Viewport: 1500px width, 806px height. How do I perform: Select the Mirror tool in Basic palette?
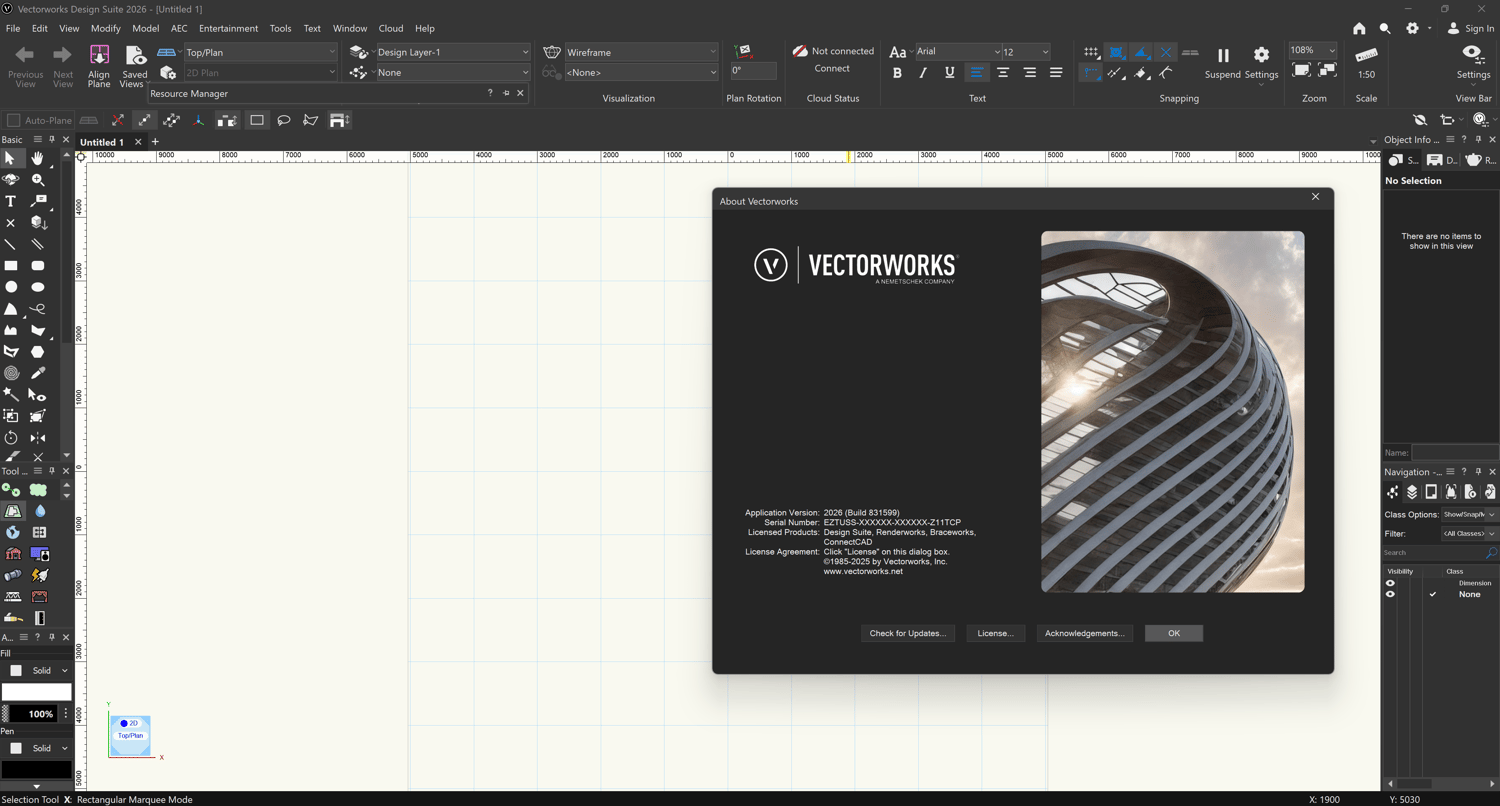coord(38,438)
